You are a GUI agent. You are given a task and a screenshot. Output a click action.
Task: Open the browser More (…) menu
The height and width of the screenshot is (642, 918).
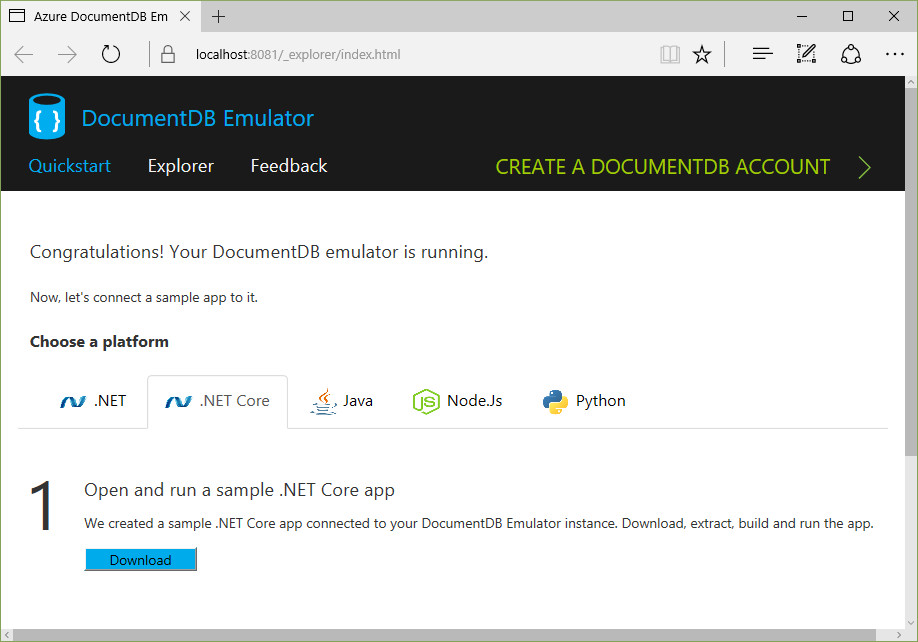[895, 54]
